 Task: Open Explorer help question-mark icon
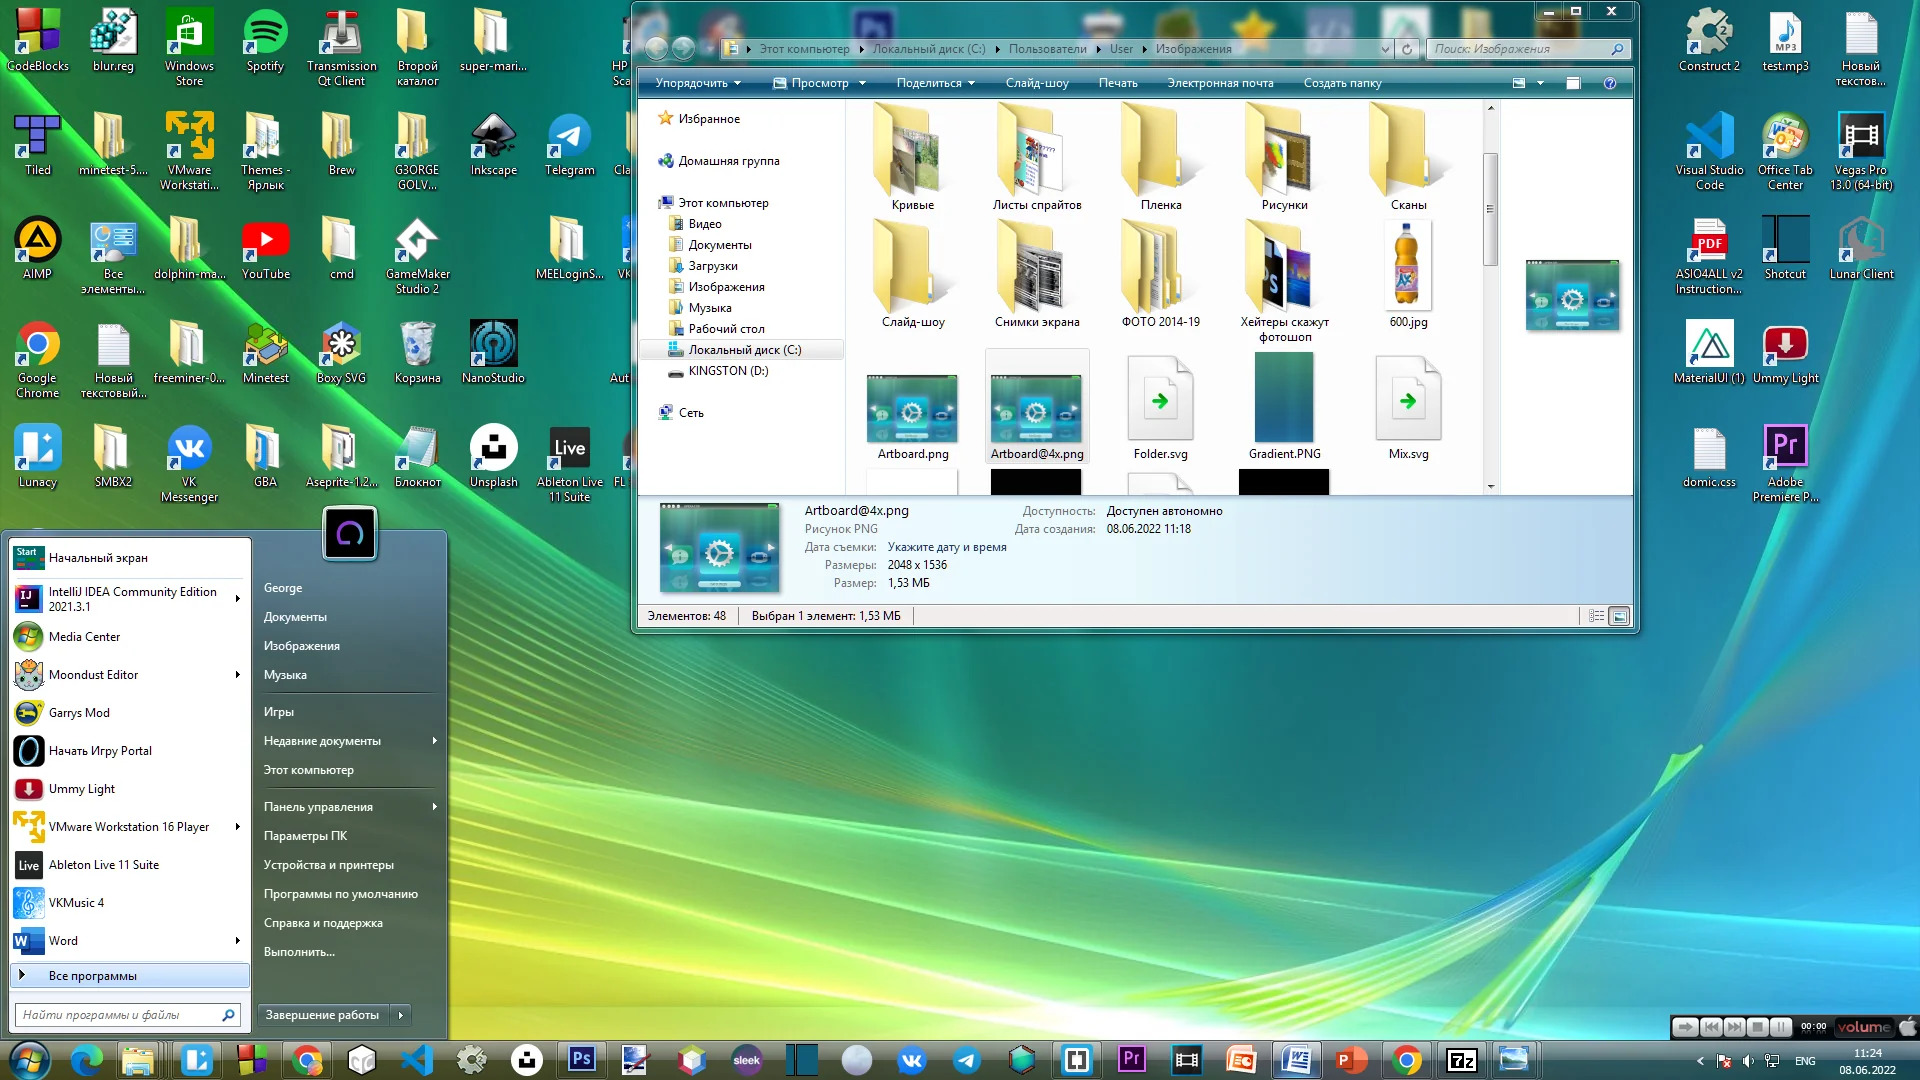pyautogui.click(x=1610, y=83)
